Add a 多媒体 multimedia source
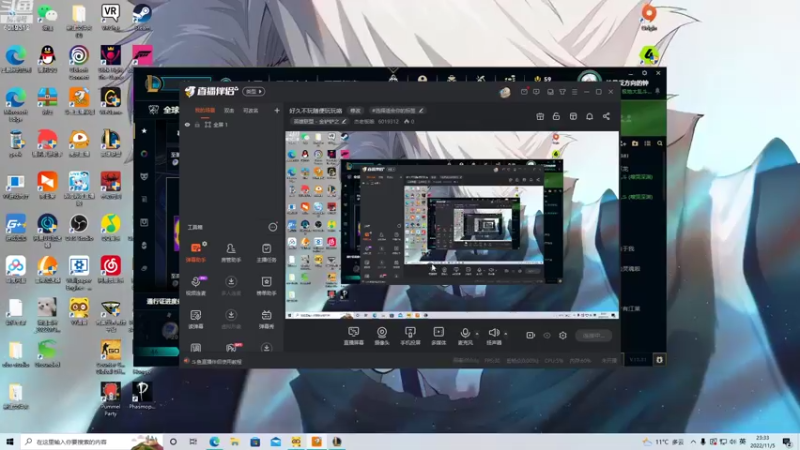The width and height of the screenshot is (800, 450). pos(438,336)
